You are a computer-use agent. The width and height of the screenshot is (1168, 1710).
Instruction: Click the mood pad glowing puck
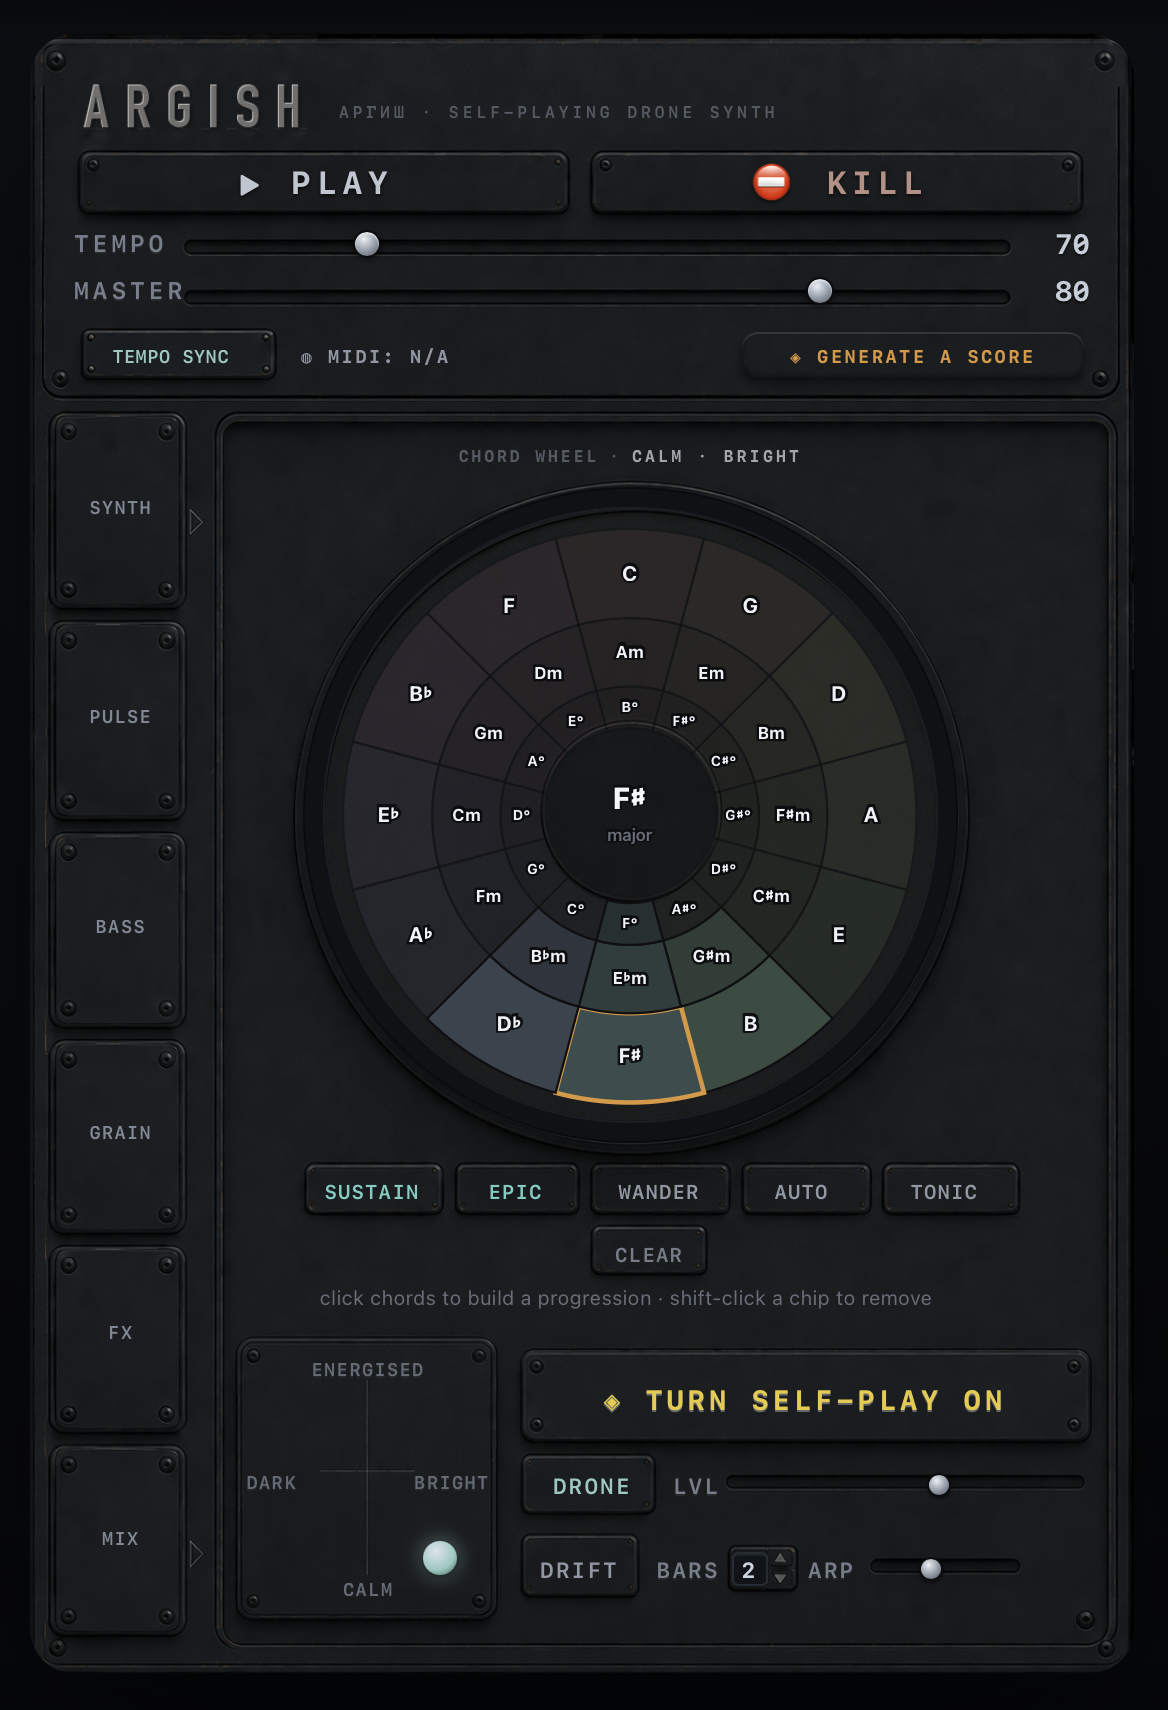pyautogui.click(x=440, y=1557)
